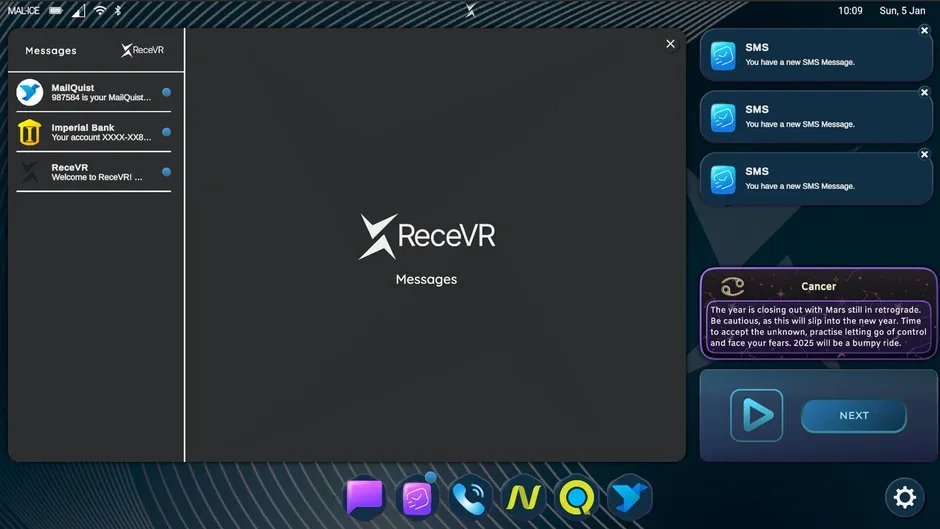
Task: Open the ReceVR welcome message
Action: click(94, 172)
